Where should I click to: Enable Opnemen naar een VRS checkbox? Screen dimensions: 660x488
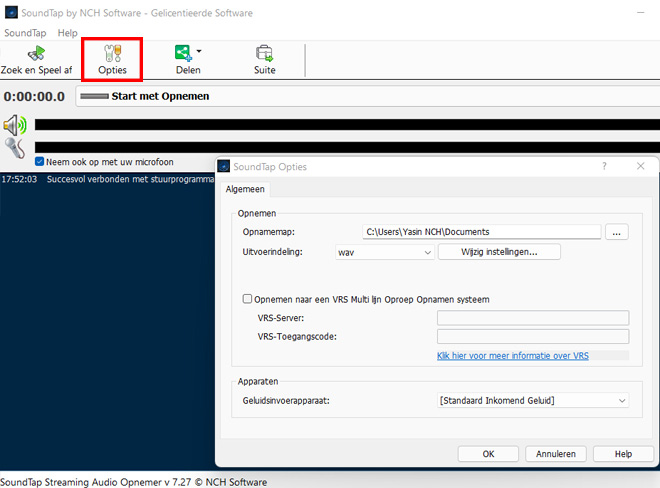coord(247,299)
